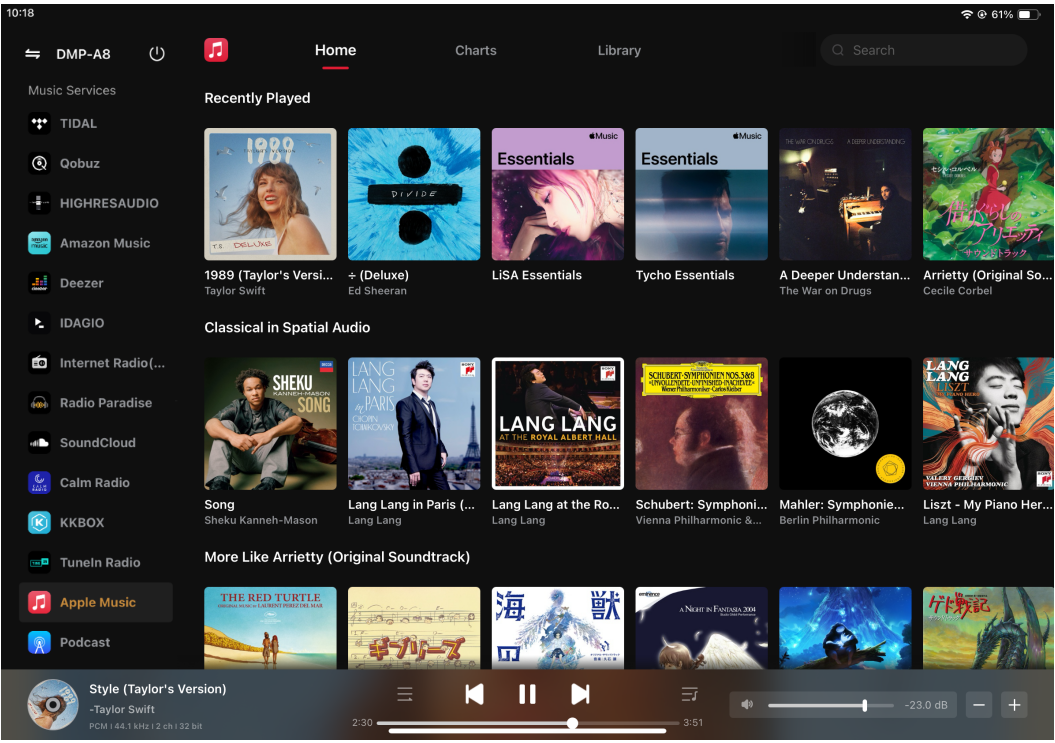This screenshot has width=1055, height=743.
Task: Open Sheku Kanneh-Mason Song album
Action: click(x=270, y=423)
